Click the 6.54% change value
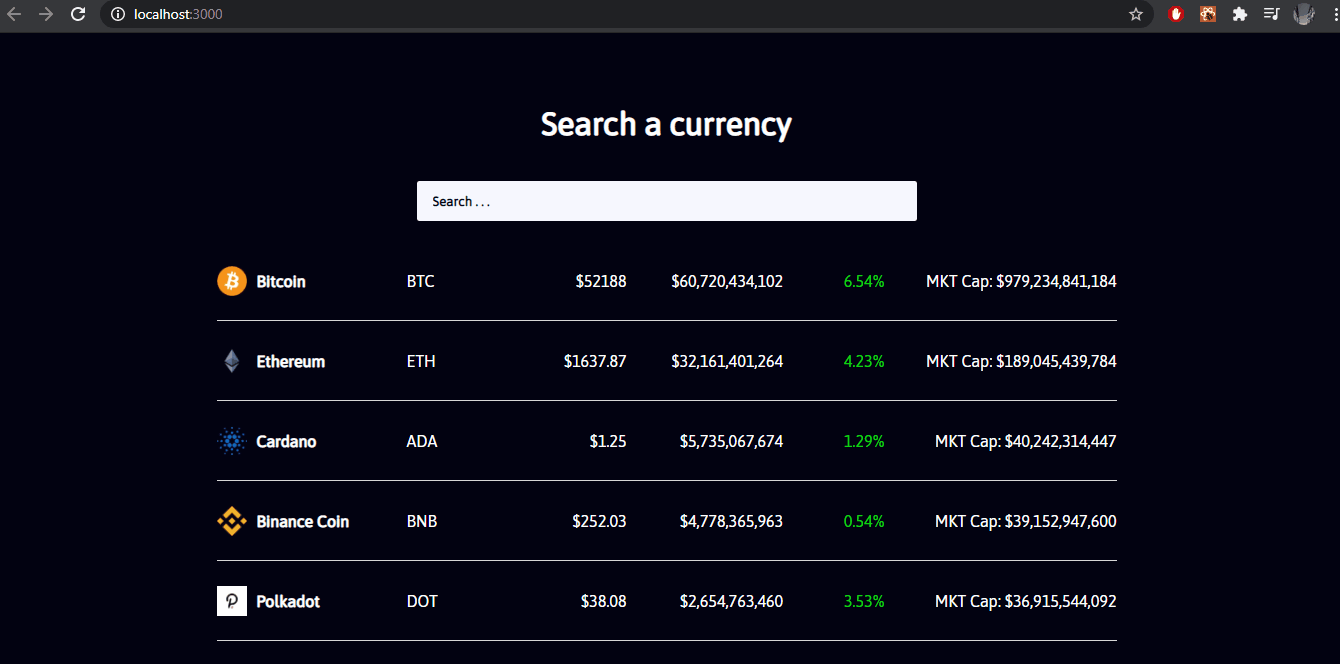1340x664 pixels. click(864, 282)
